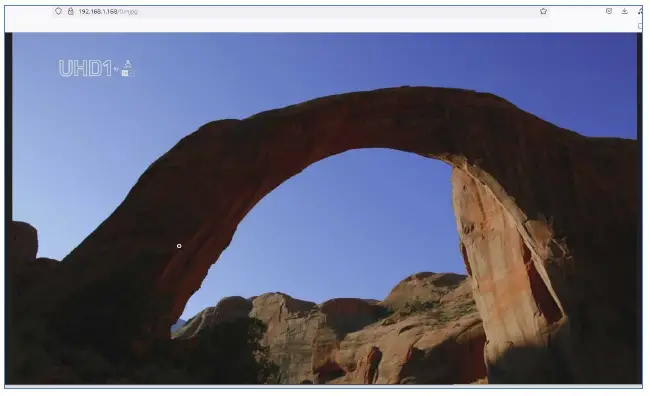This screenshot has width=650, height=396.
Task: Click the Save to Pocket icon
Action: 609,11
